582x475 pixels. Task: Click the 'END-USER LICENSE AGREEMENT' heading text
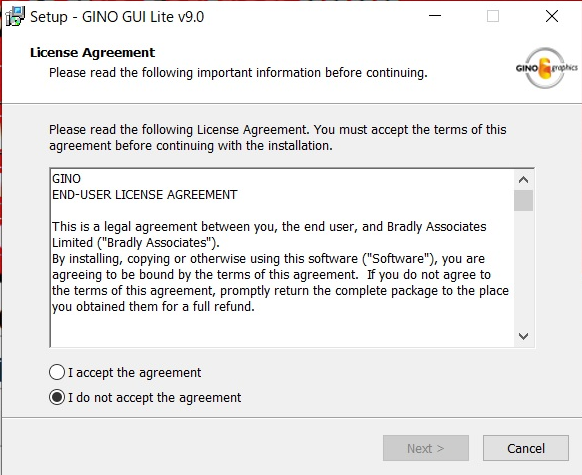coord(144,195)
